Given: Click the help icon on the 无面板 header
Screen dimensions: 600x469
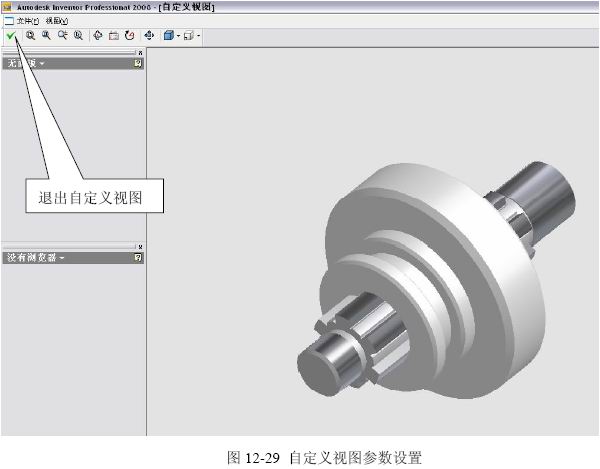Looking at the screenshot, I should pyautogui.click(x=138, y=63).
